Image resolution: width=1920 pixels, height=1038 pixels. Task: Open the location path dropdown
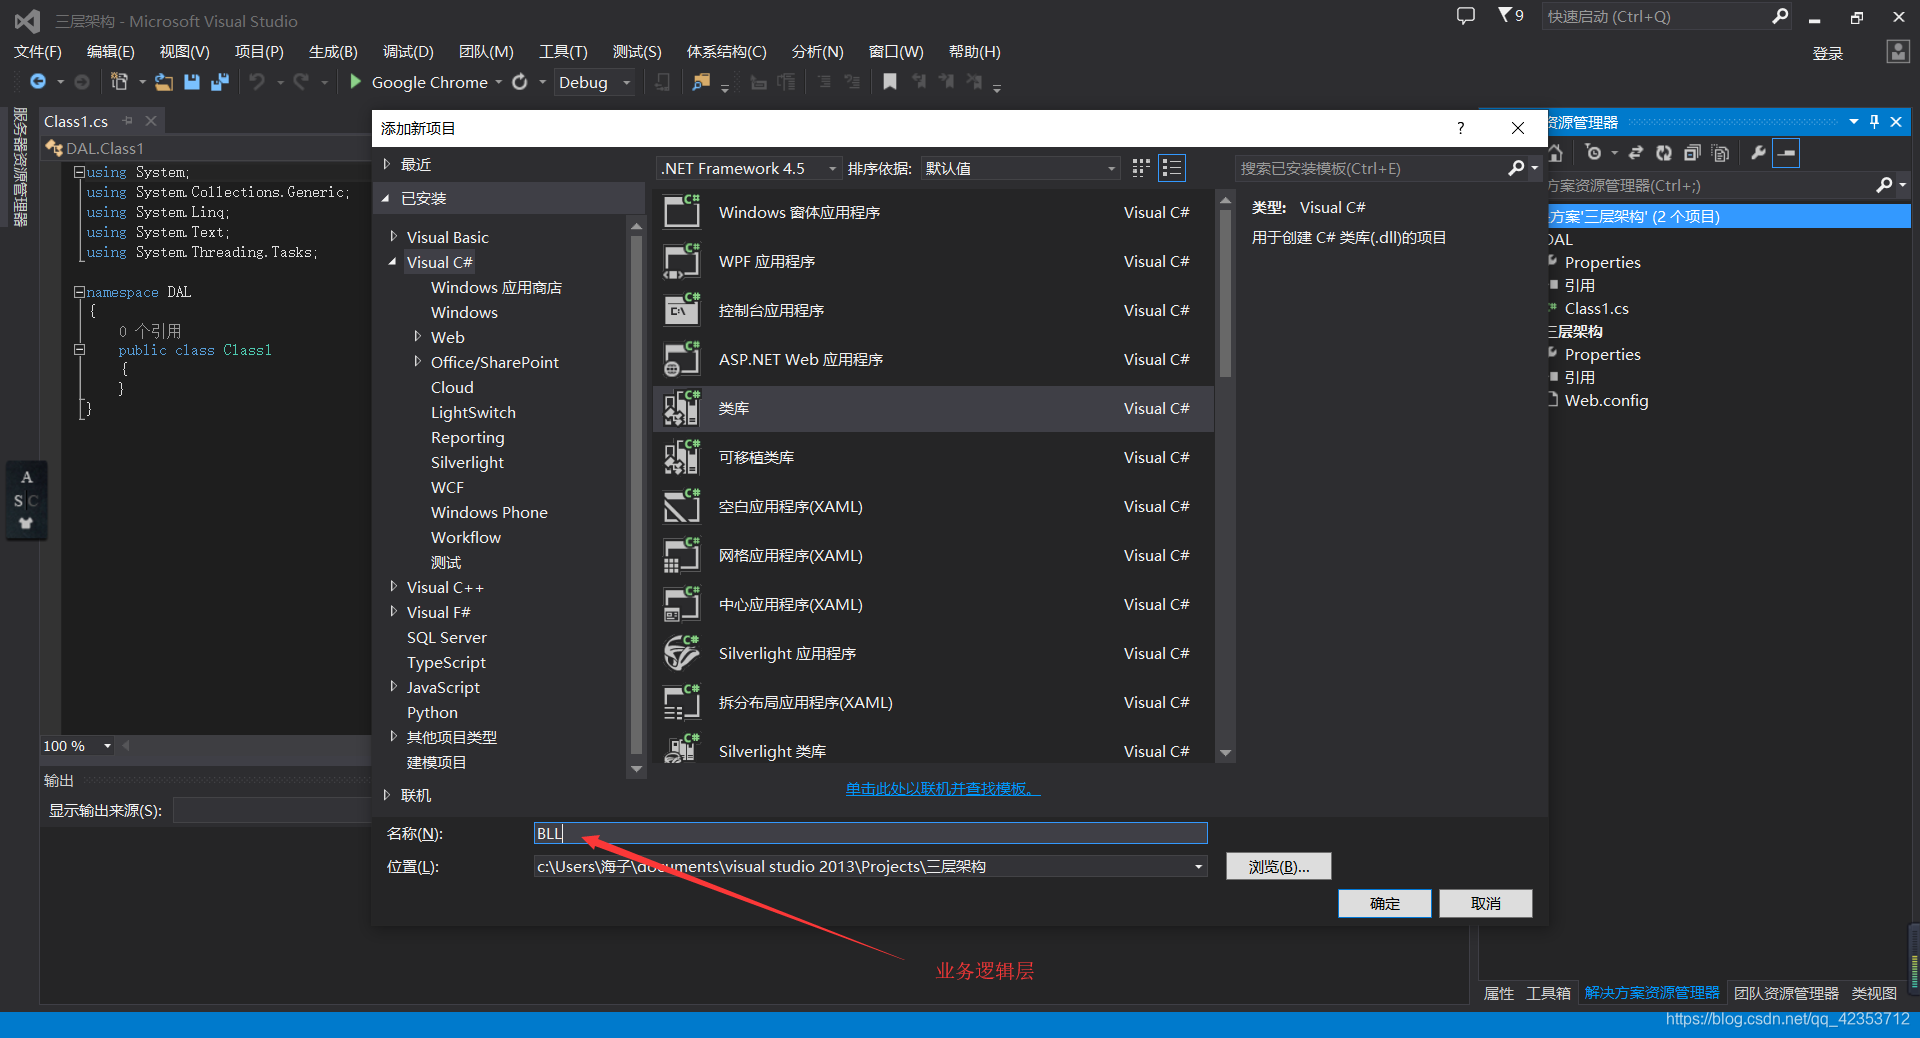click(x=1198, y=866)
